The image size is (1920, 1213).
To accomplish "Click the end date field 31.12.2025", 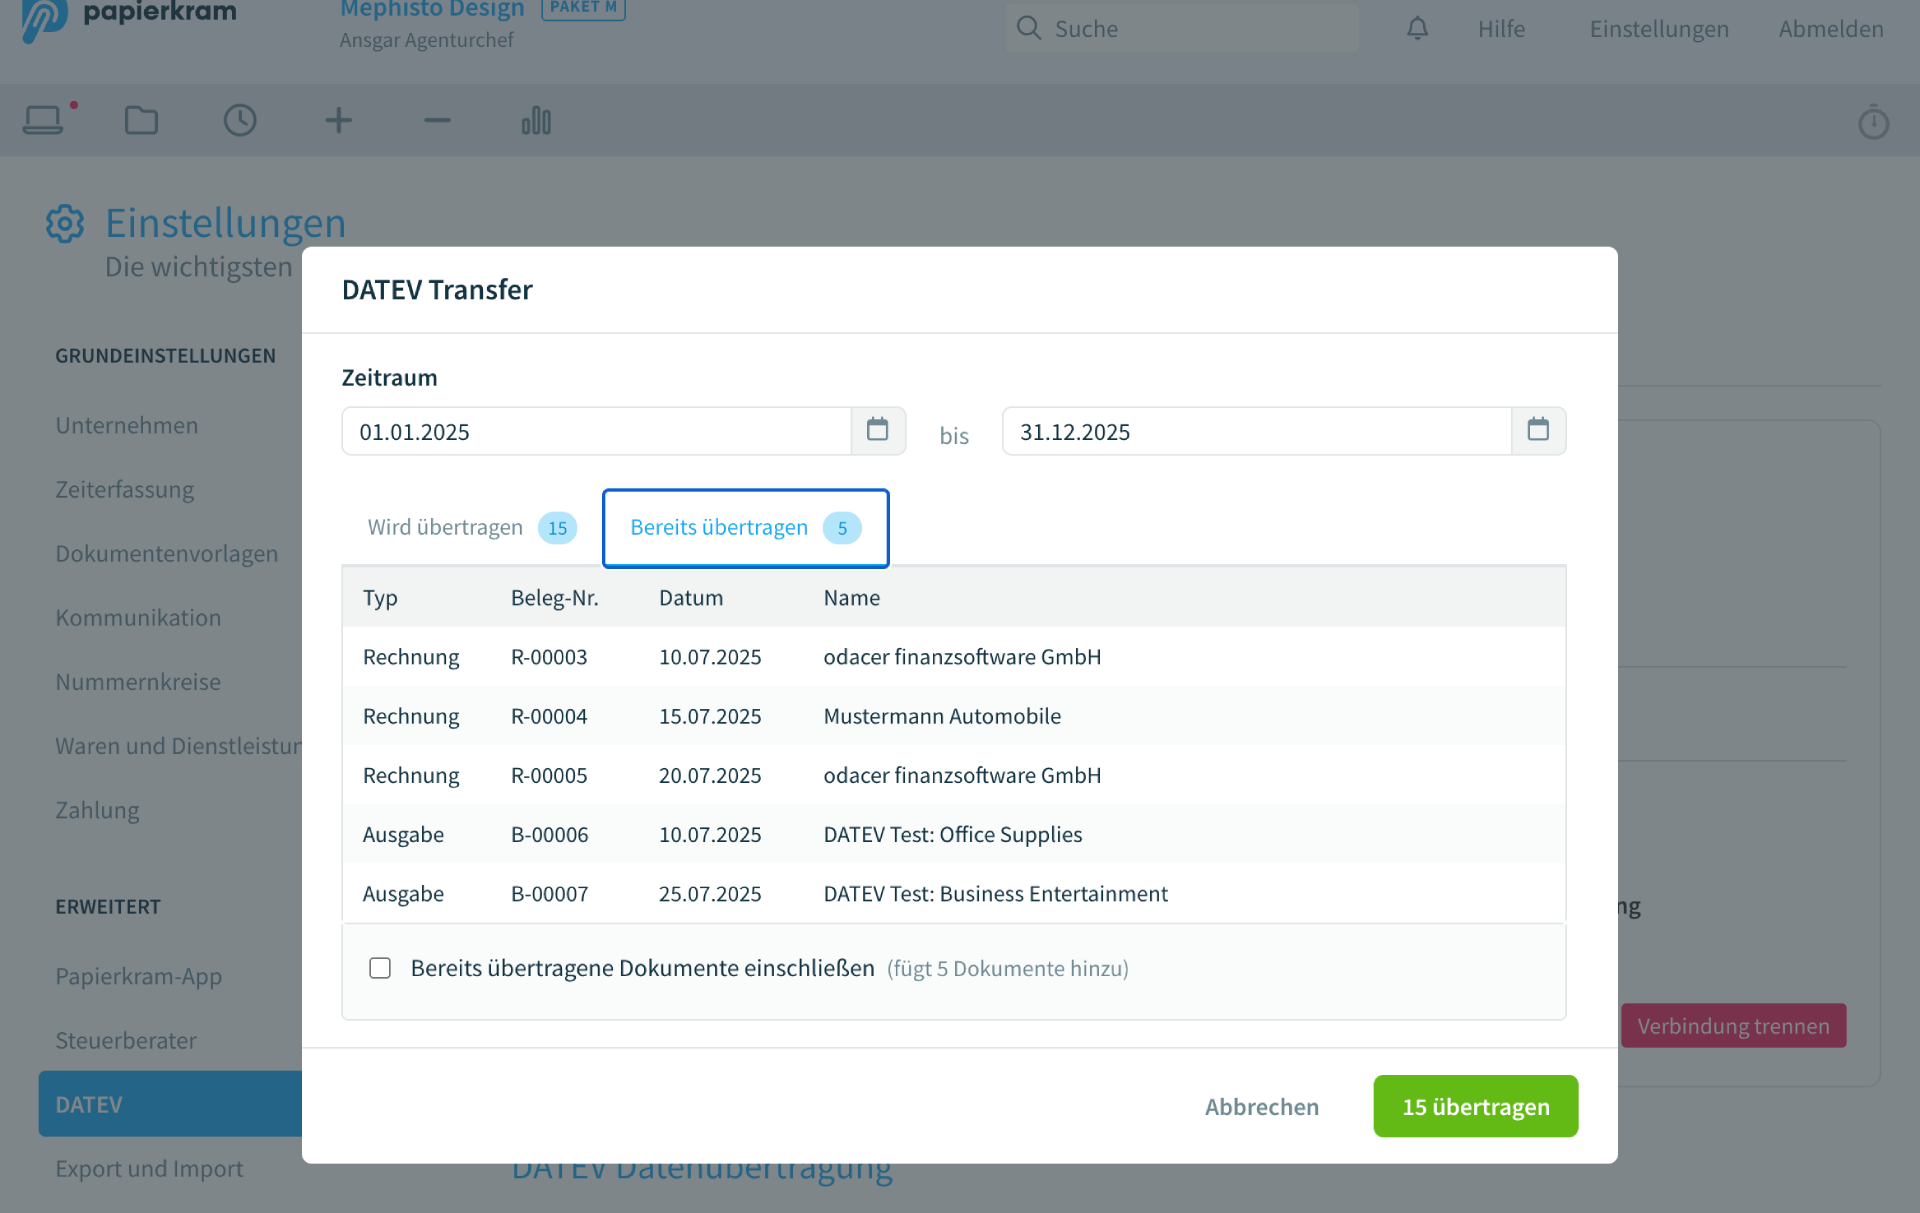I will point(1256,431).
